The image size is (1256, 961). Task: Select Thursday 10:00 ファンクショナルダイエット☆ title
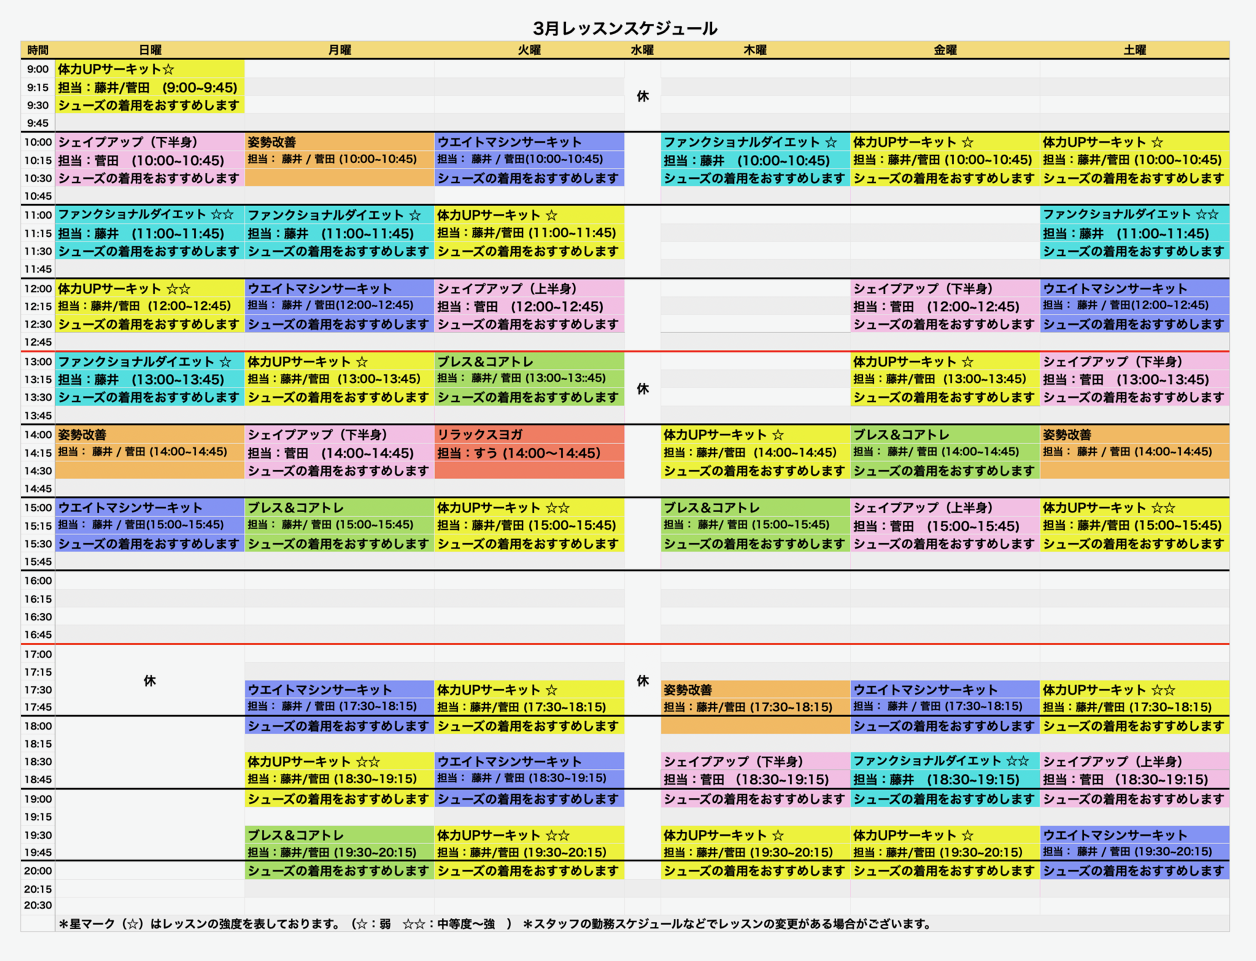point(751,142)
